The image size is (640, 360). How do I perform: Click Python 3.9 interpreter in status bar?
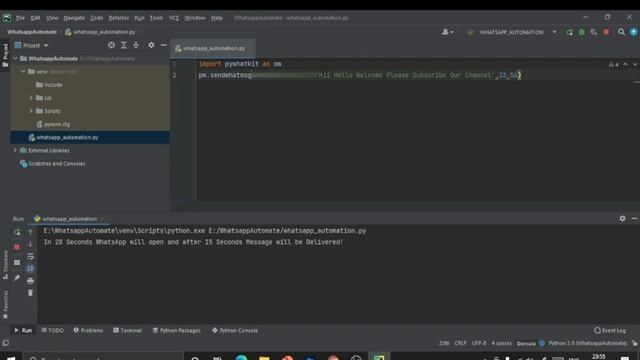[x=587, y=343]
